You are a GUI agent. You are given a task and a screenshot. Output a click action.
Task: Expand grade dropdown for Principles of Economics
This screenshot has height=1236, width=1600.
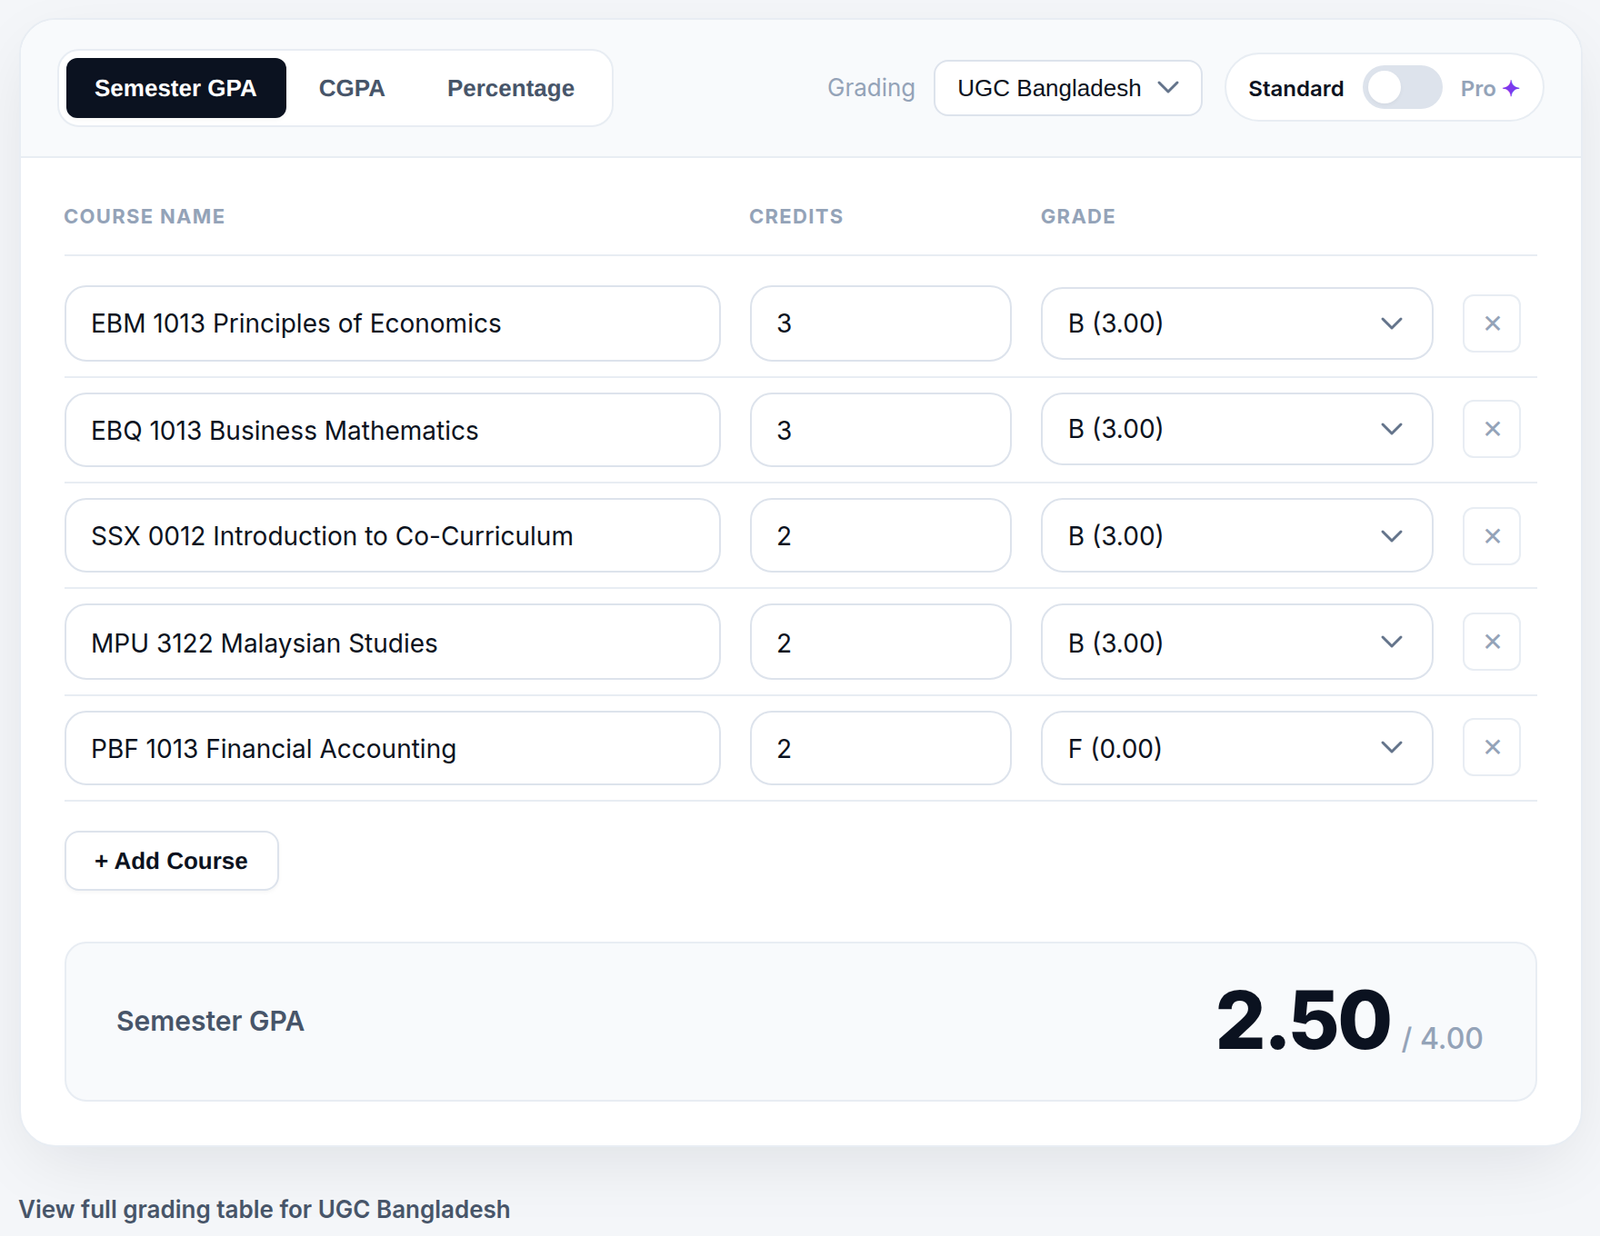[1237, 323]
